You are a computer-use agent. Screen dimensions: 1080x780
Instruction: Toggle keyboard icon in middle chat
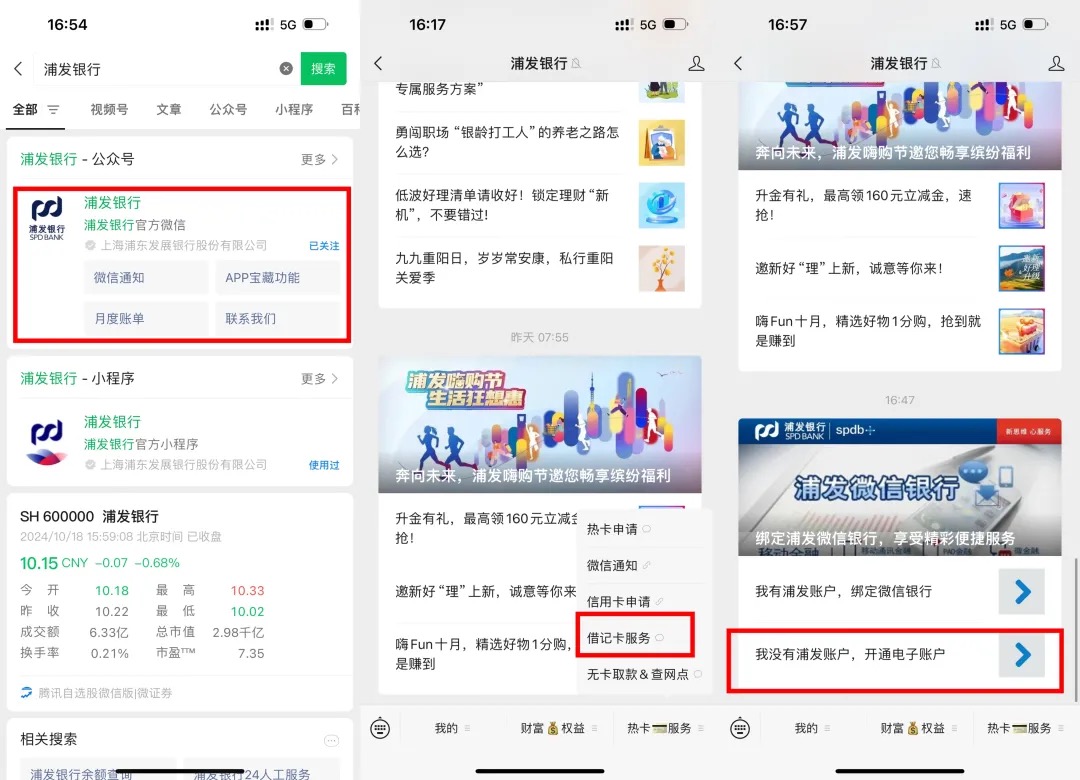tap(380, 728)
